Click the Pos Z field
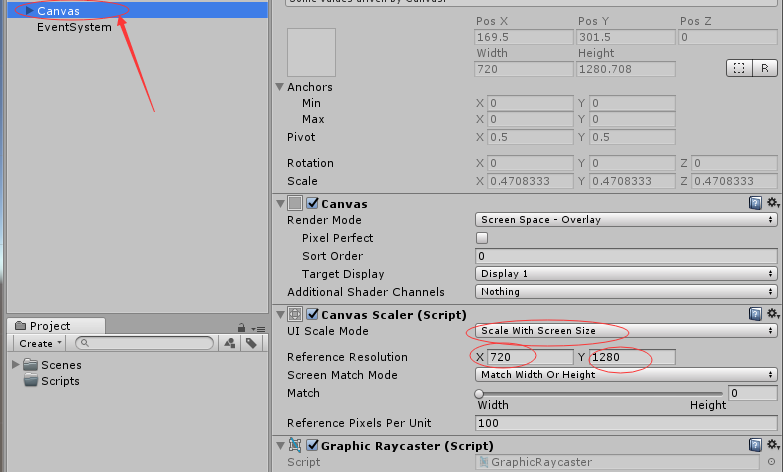 [728, 37]
